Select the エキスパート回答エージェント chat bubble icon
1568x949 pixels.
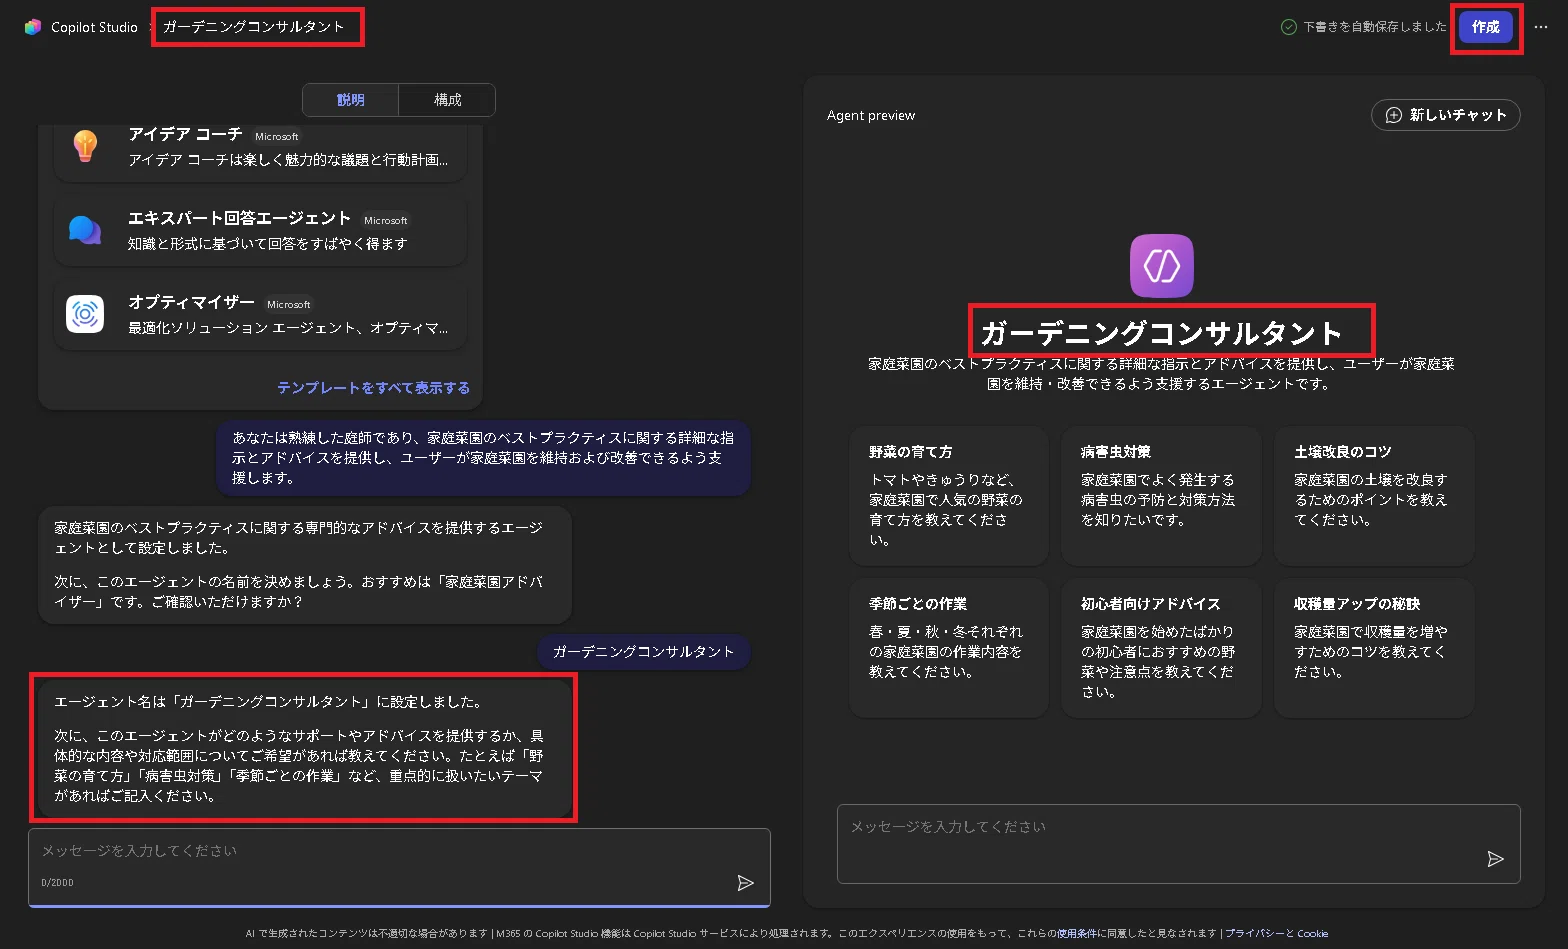[85, 230]
